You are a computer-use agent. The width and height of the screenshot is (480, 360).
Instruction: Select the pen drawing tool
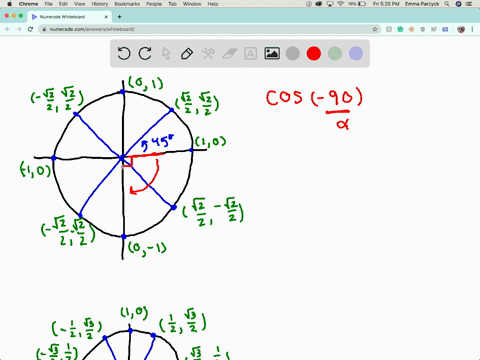[187, 53]
